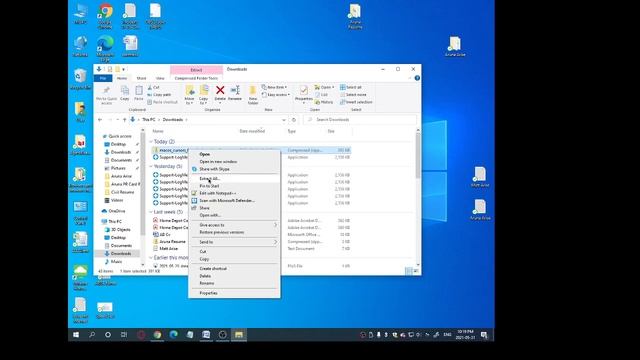Switch to large icons view toggle
Viewport: 640px width, 360px height.
click(x=416, y=271)
